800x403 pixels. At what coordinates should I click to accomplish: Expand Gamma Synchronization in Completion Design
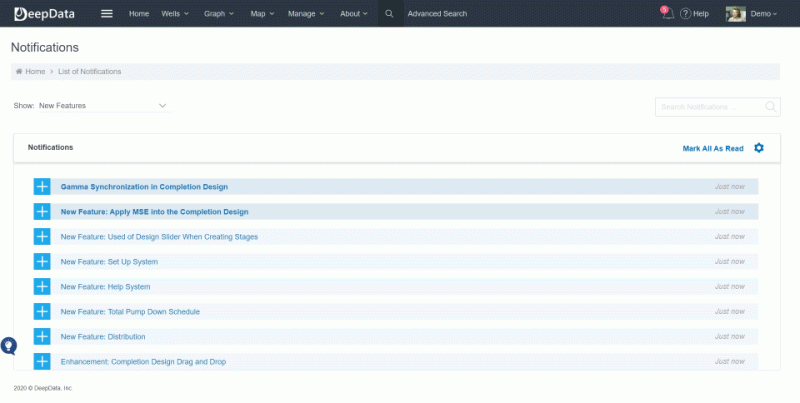pyautogui.click(x=42, y=187)
